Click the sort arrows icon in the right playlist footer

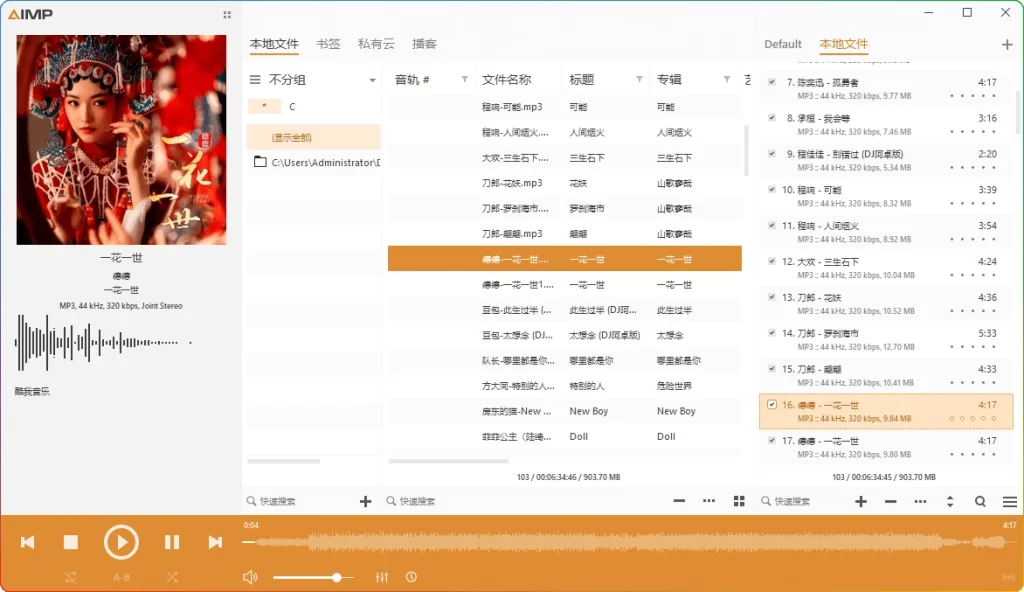click(949, 501)
